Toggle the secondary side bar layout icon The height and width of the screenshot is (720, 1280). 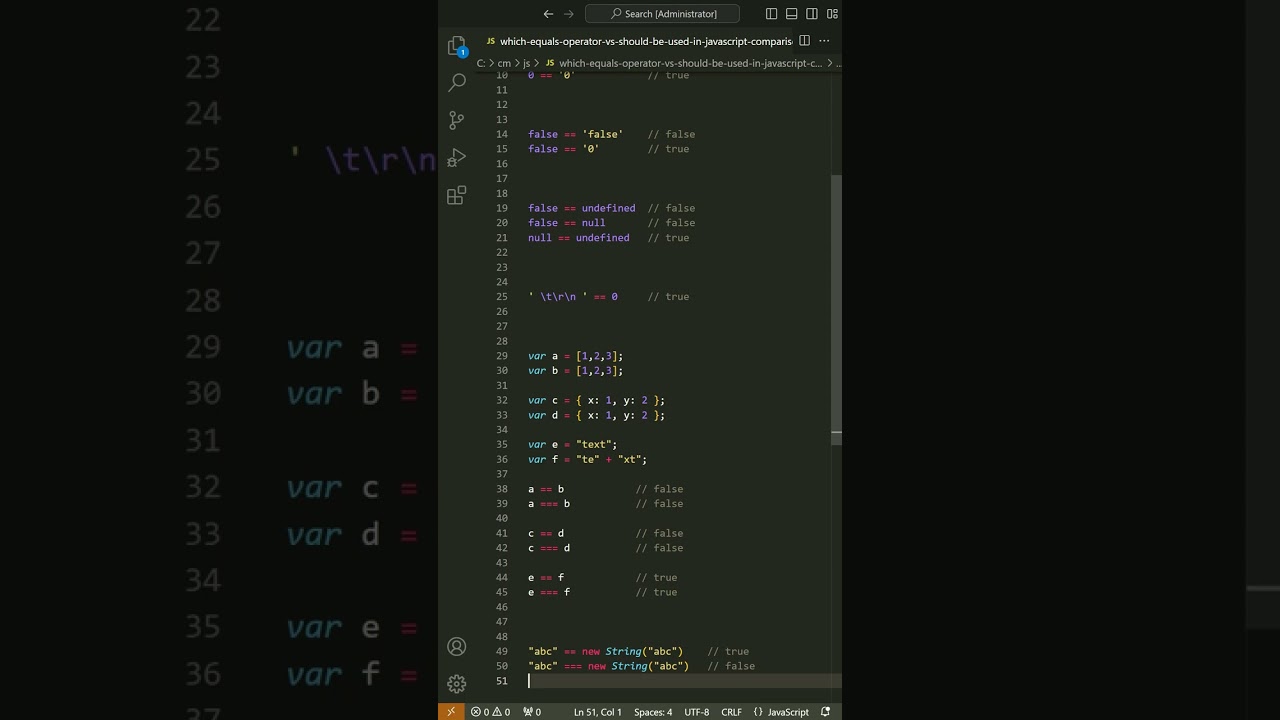(x=812, y=14)
